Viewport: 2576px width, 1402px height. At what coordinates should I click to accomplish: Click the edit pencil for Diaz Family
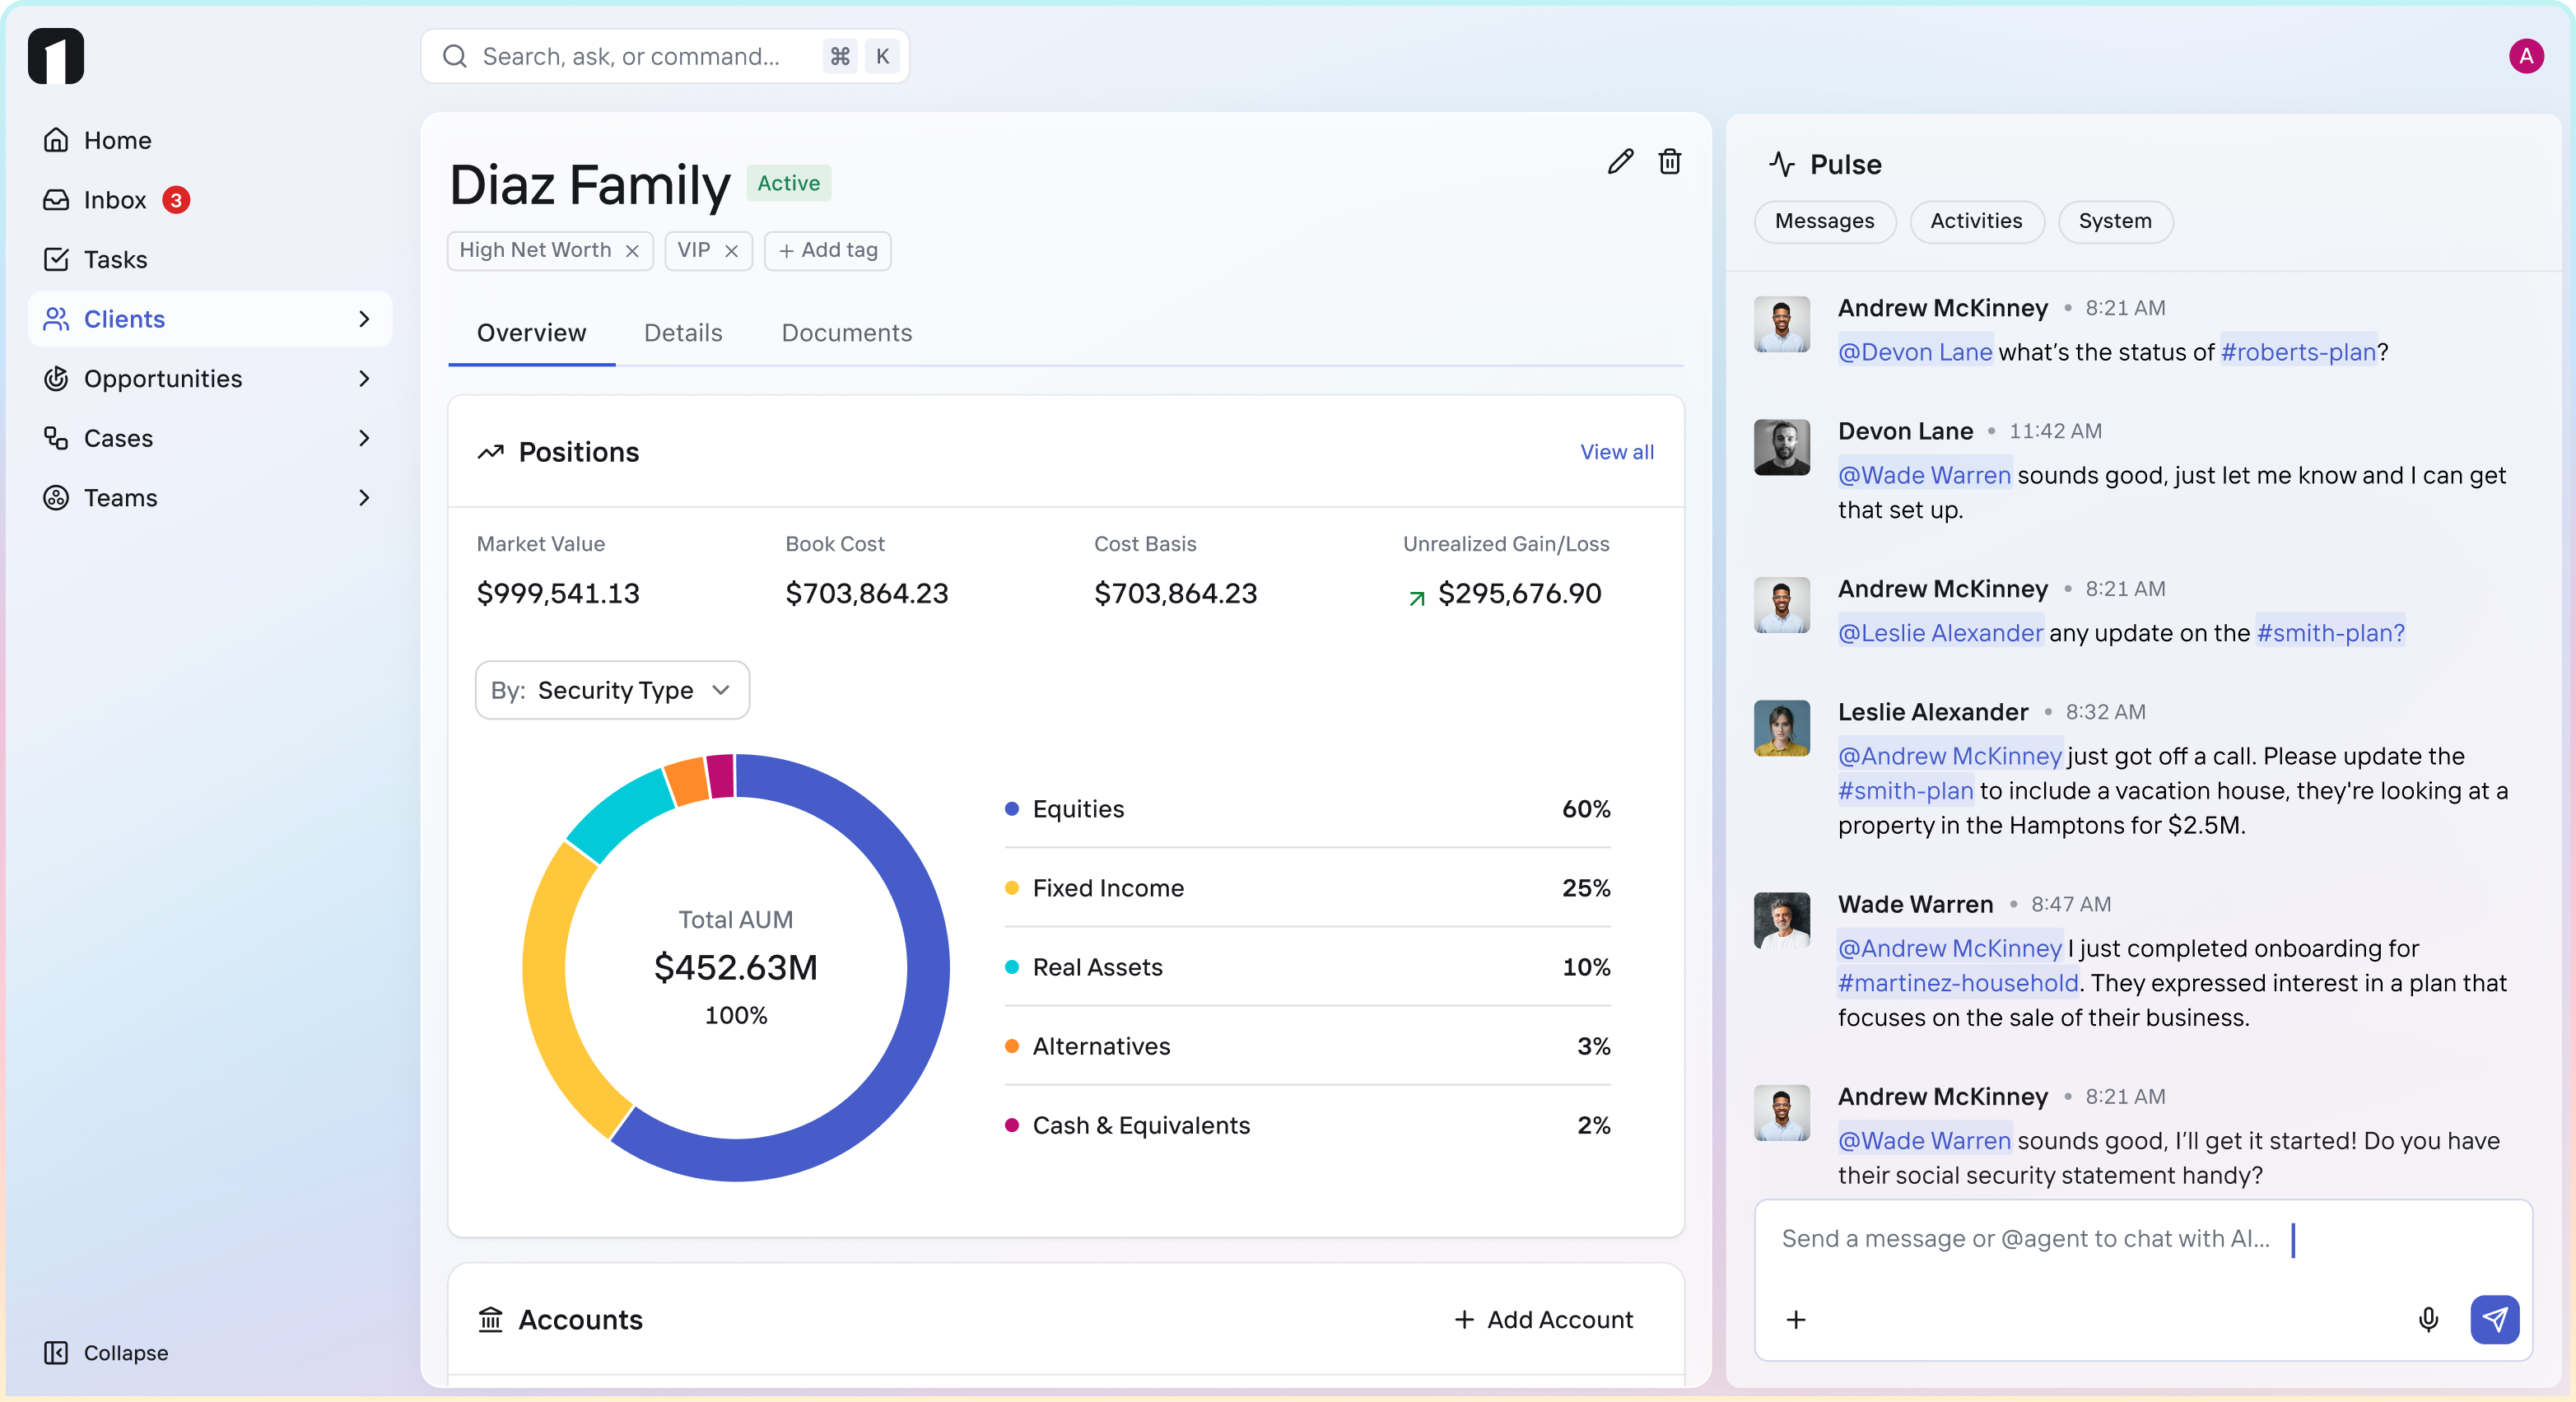click(x=1620, y=161)
